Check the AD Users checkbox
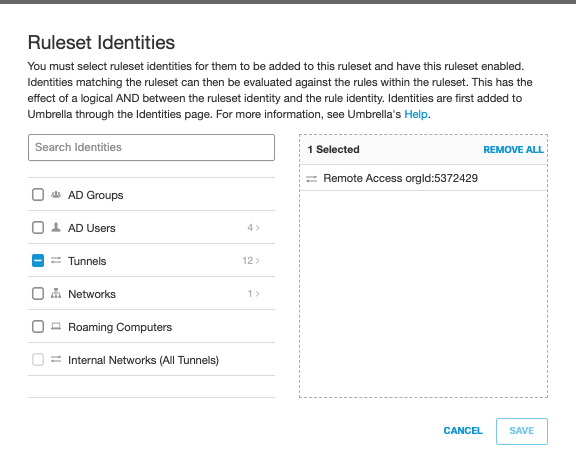This screenshot has width=576, height=468. [x=38, y=228]
